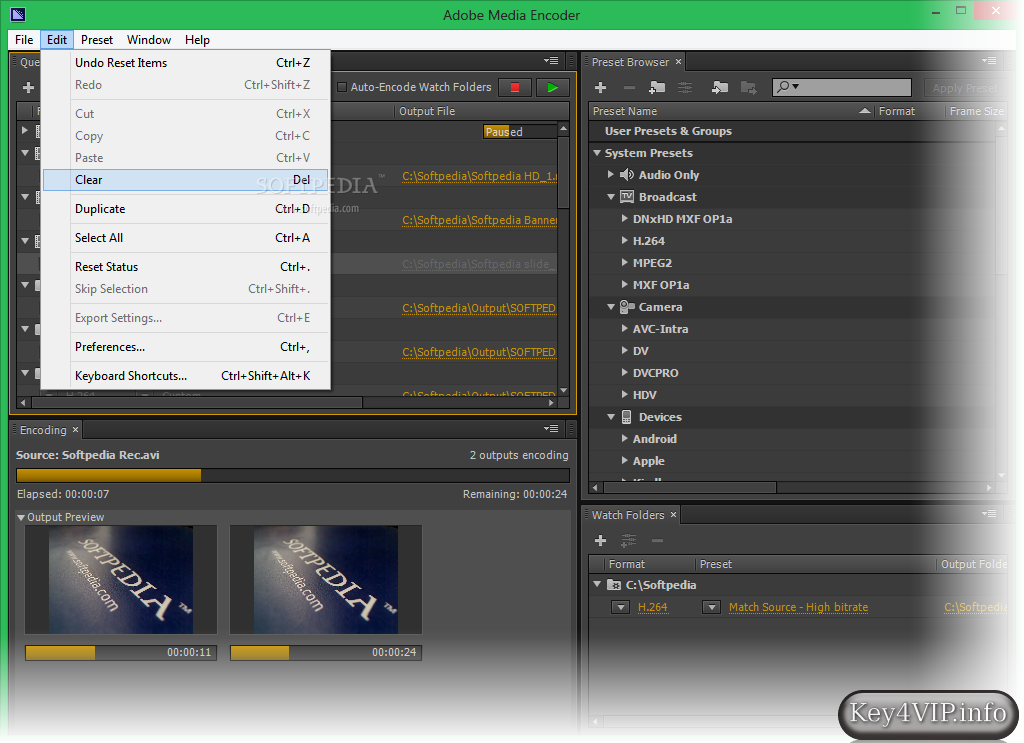Open Keyboard Shortcuts from Edit menu

[186, 375]
